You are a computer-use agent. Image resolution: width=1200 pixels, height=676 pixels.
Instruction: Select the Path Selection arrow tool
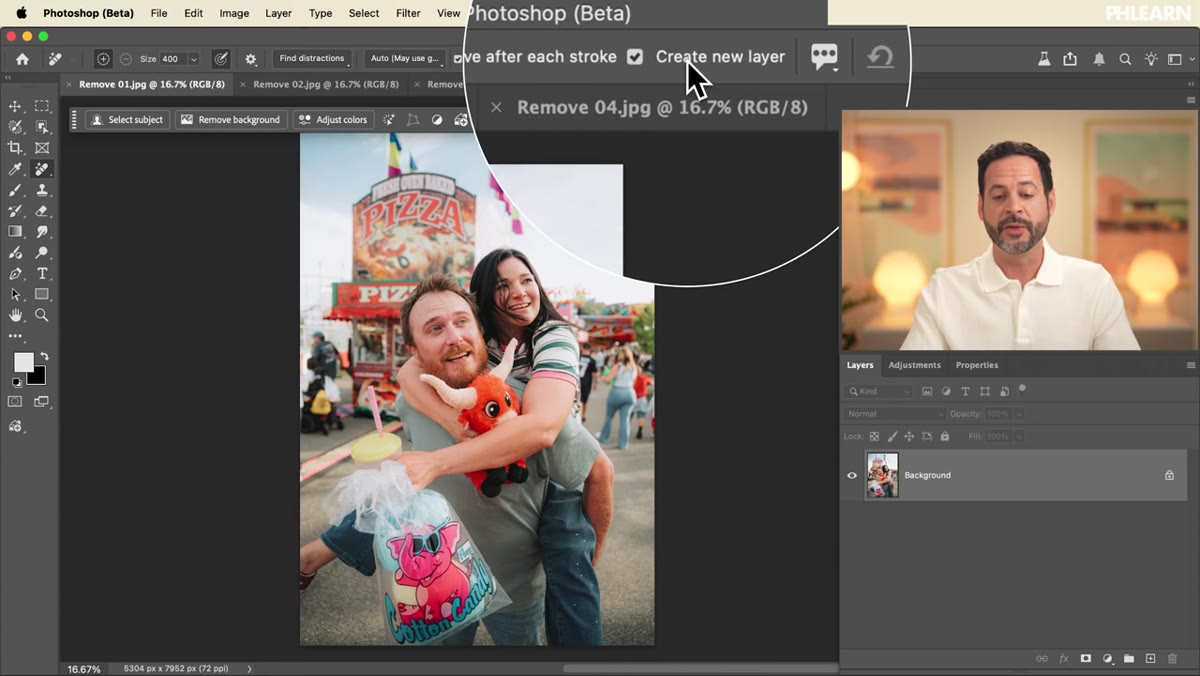click(15, 295)
